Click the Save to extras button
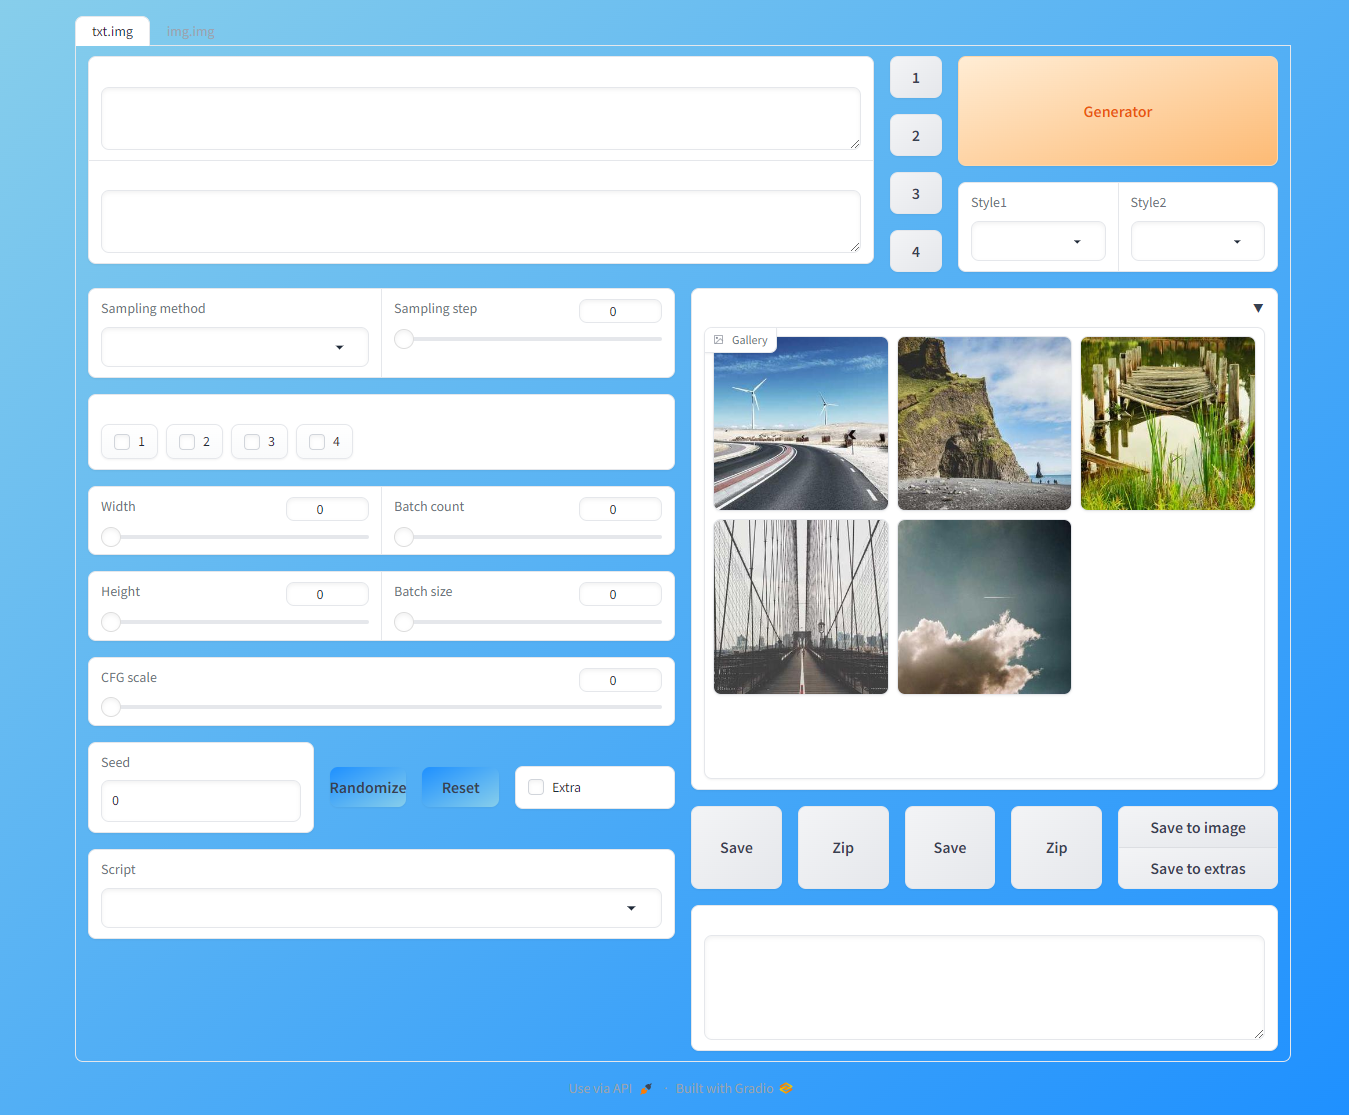This screenshot has width=1349, height=1115. (1197, 869)
